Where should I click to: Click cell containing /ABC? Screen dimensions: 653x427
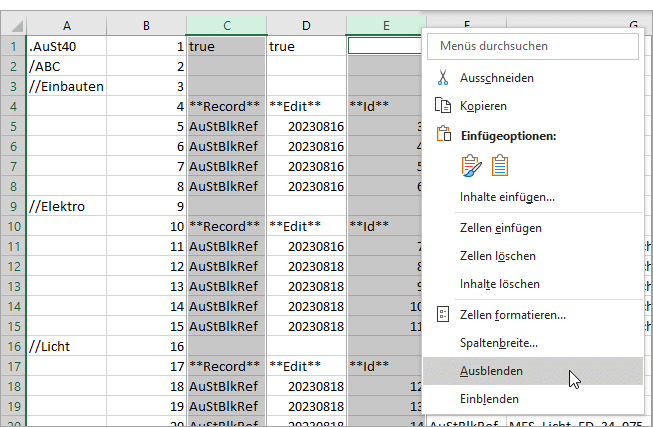pyautogui.click(x=67, y=66)
